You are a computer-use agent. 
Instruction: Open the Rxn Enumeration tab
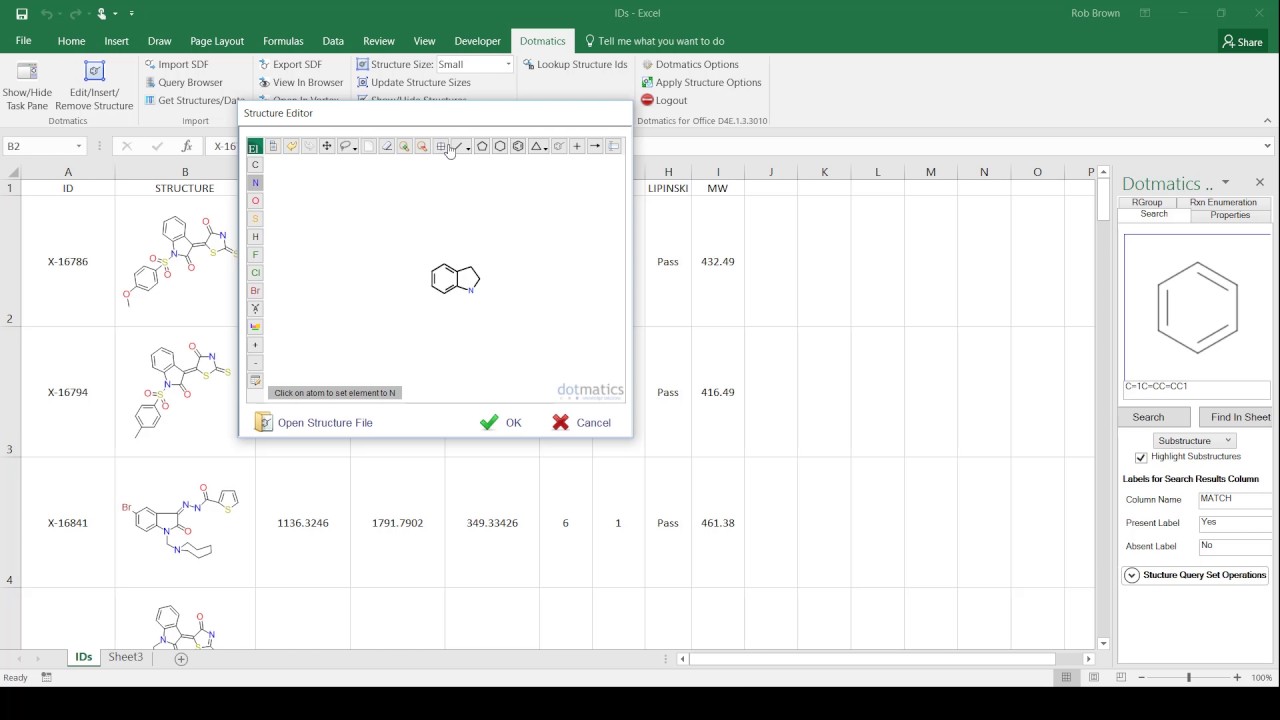pos(1223,202)
